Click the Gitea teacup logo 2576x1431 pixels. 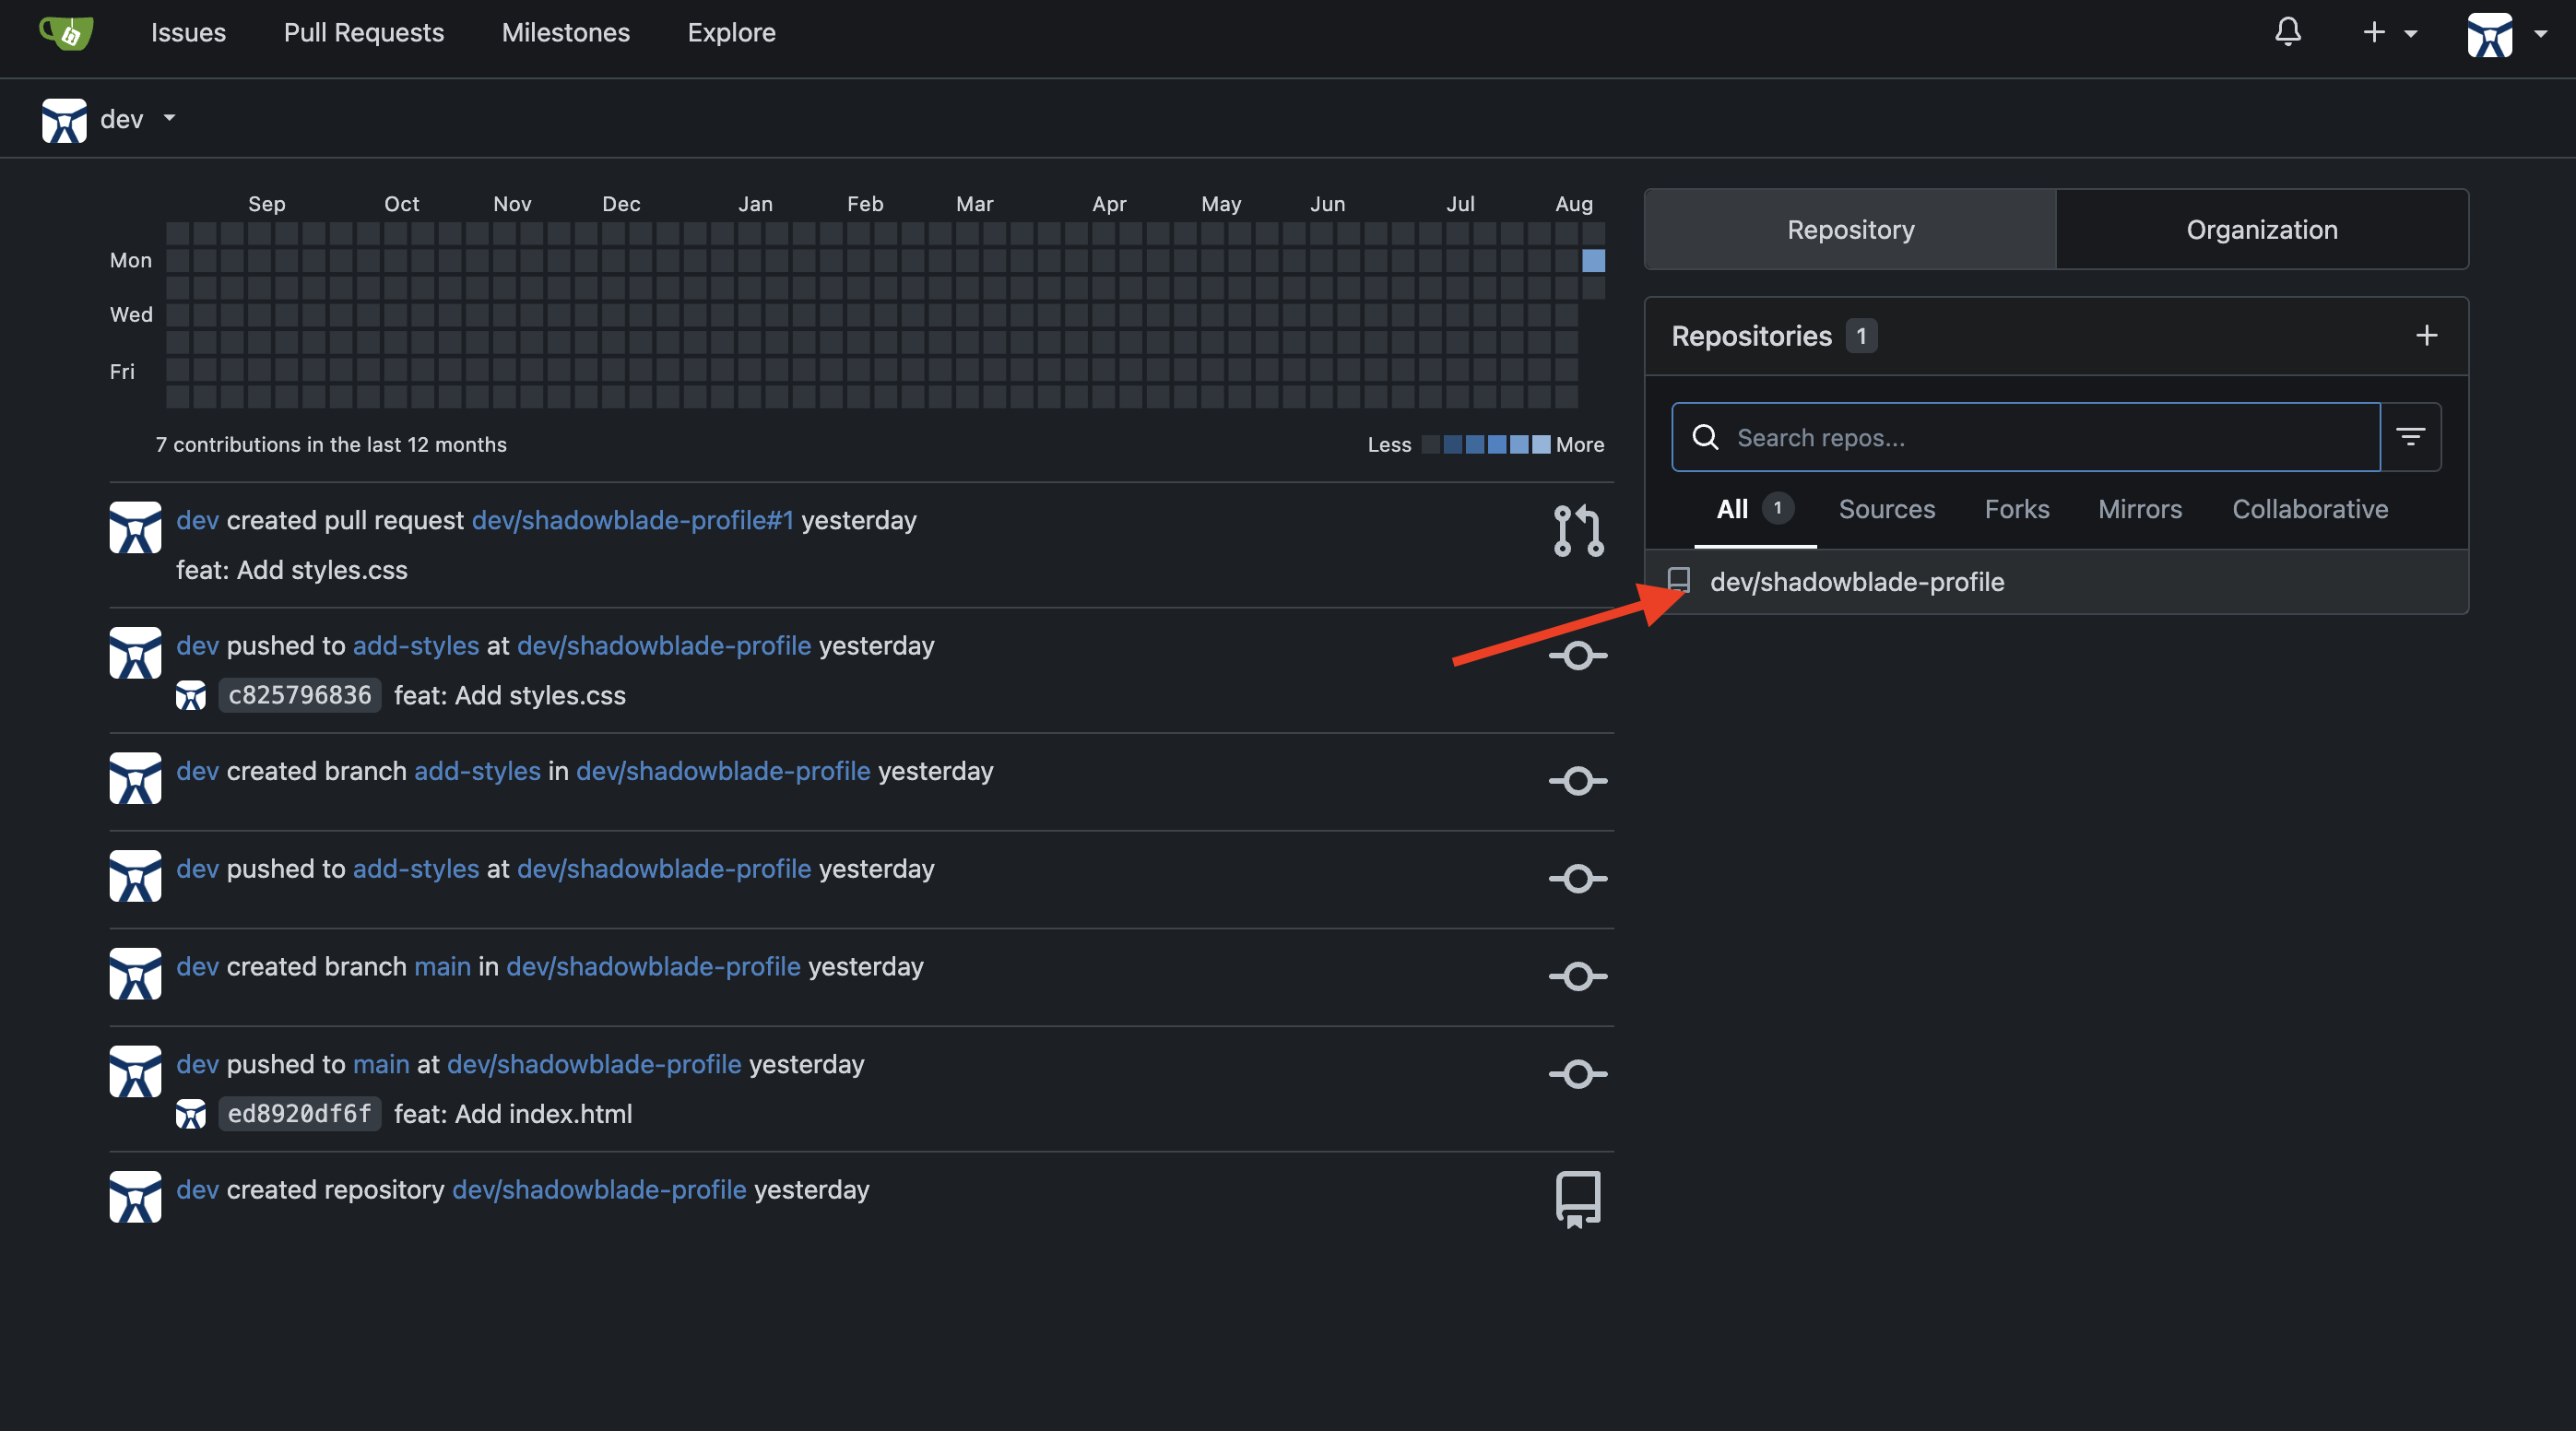(x=65, y=33)
